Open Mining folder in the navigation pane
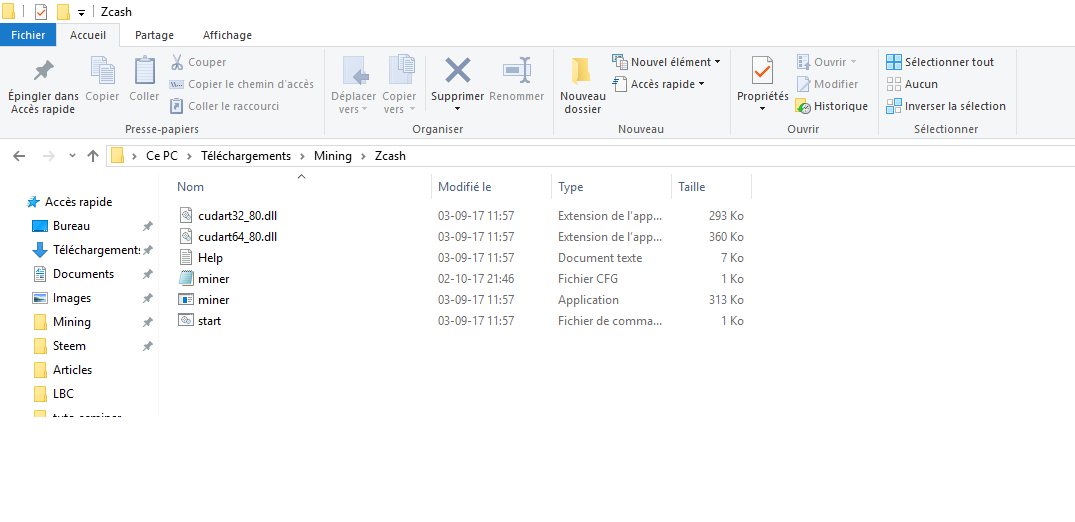The height and width of the screenshot is (522, 1075). tap(72, 322)
